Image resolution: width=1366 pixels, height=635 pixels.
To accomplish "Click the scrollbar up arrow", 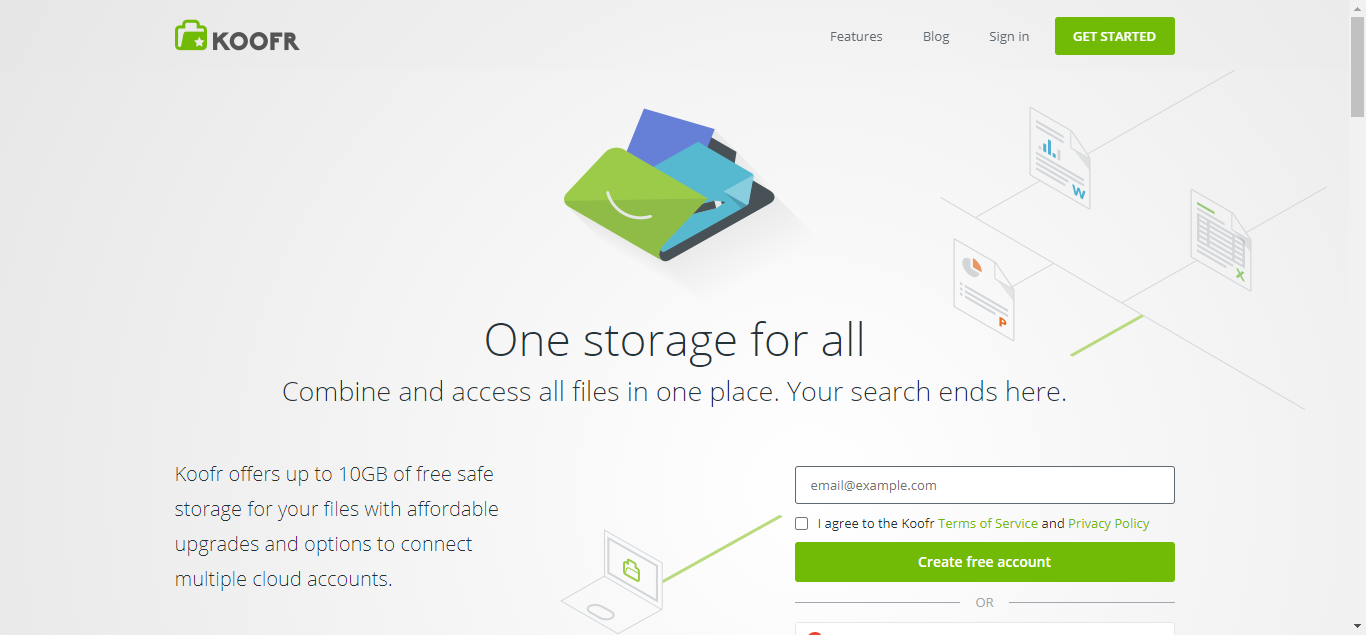I will (1357, 8).
